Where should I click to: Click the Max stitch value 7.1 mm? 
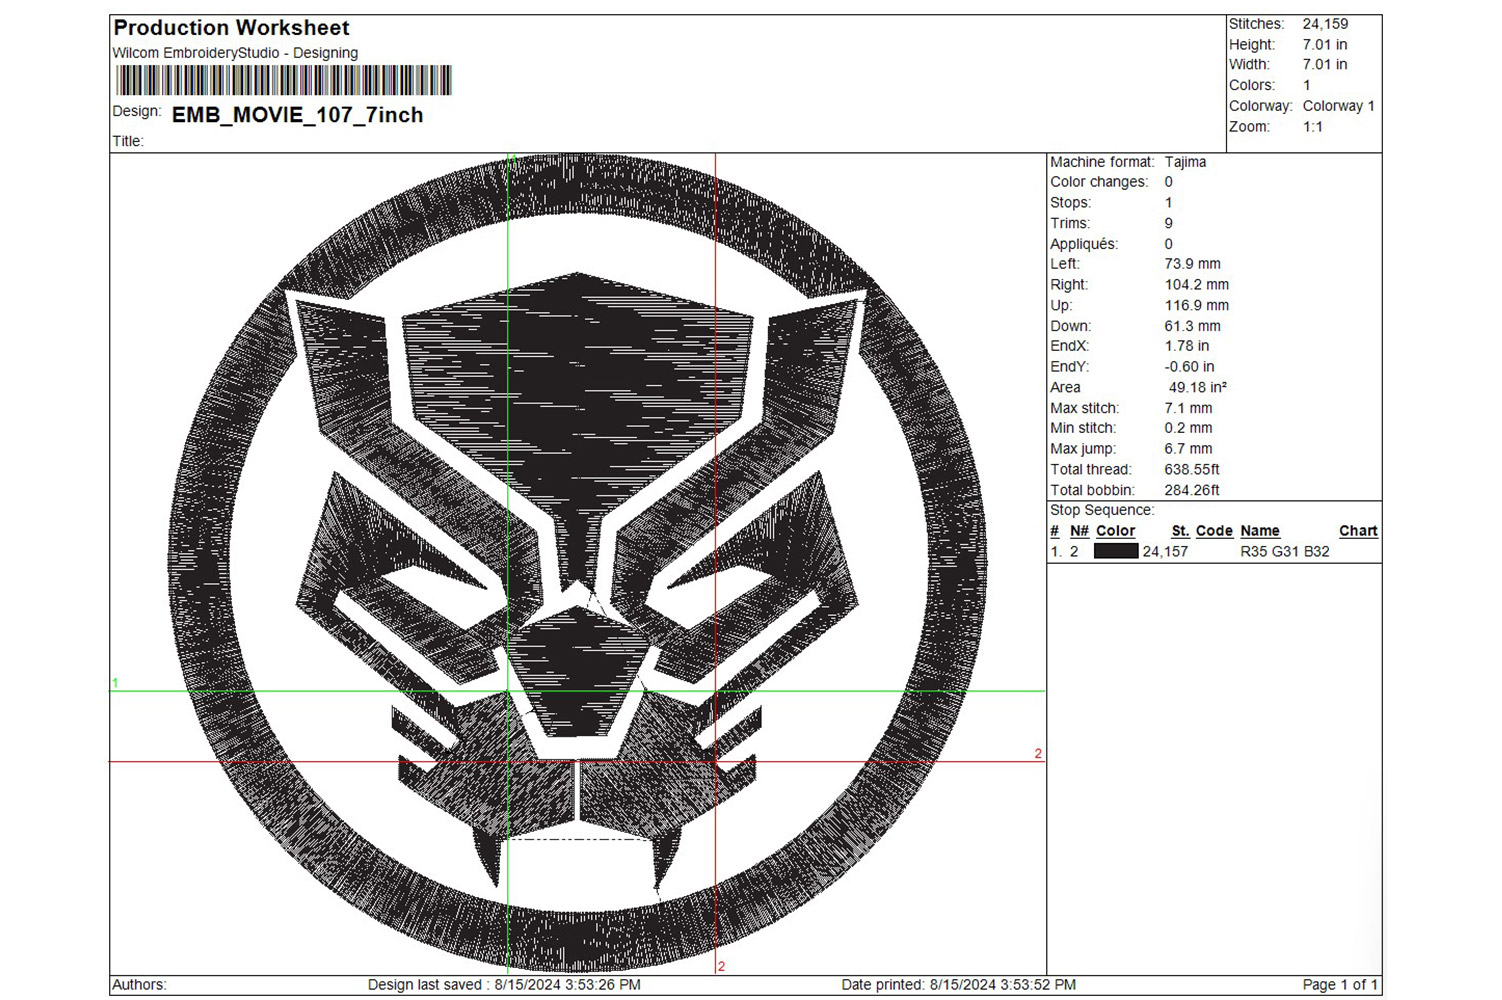click(x=1188, y=408)
